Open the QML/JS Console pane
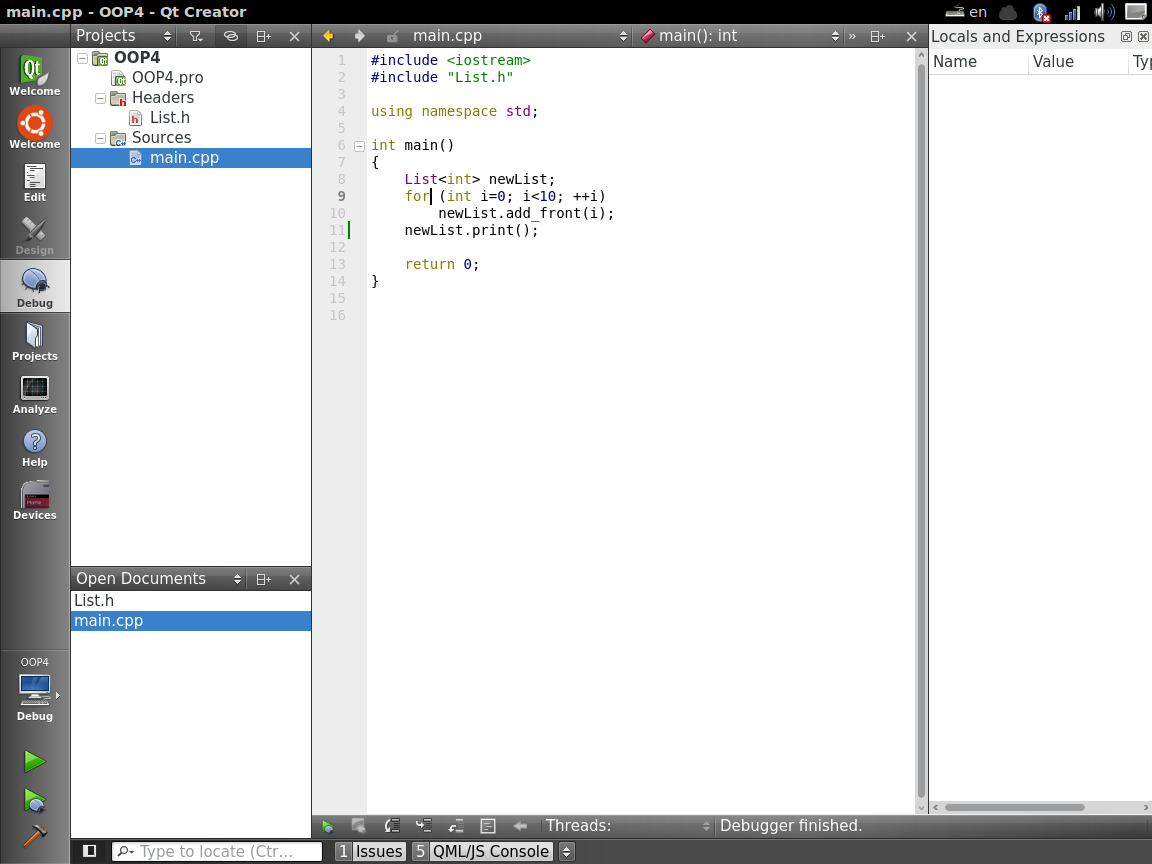This screenshot has height=864, width=1152. tap(481, 852)
